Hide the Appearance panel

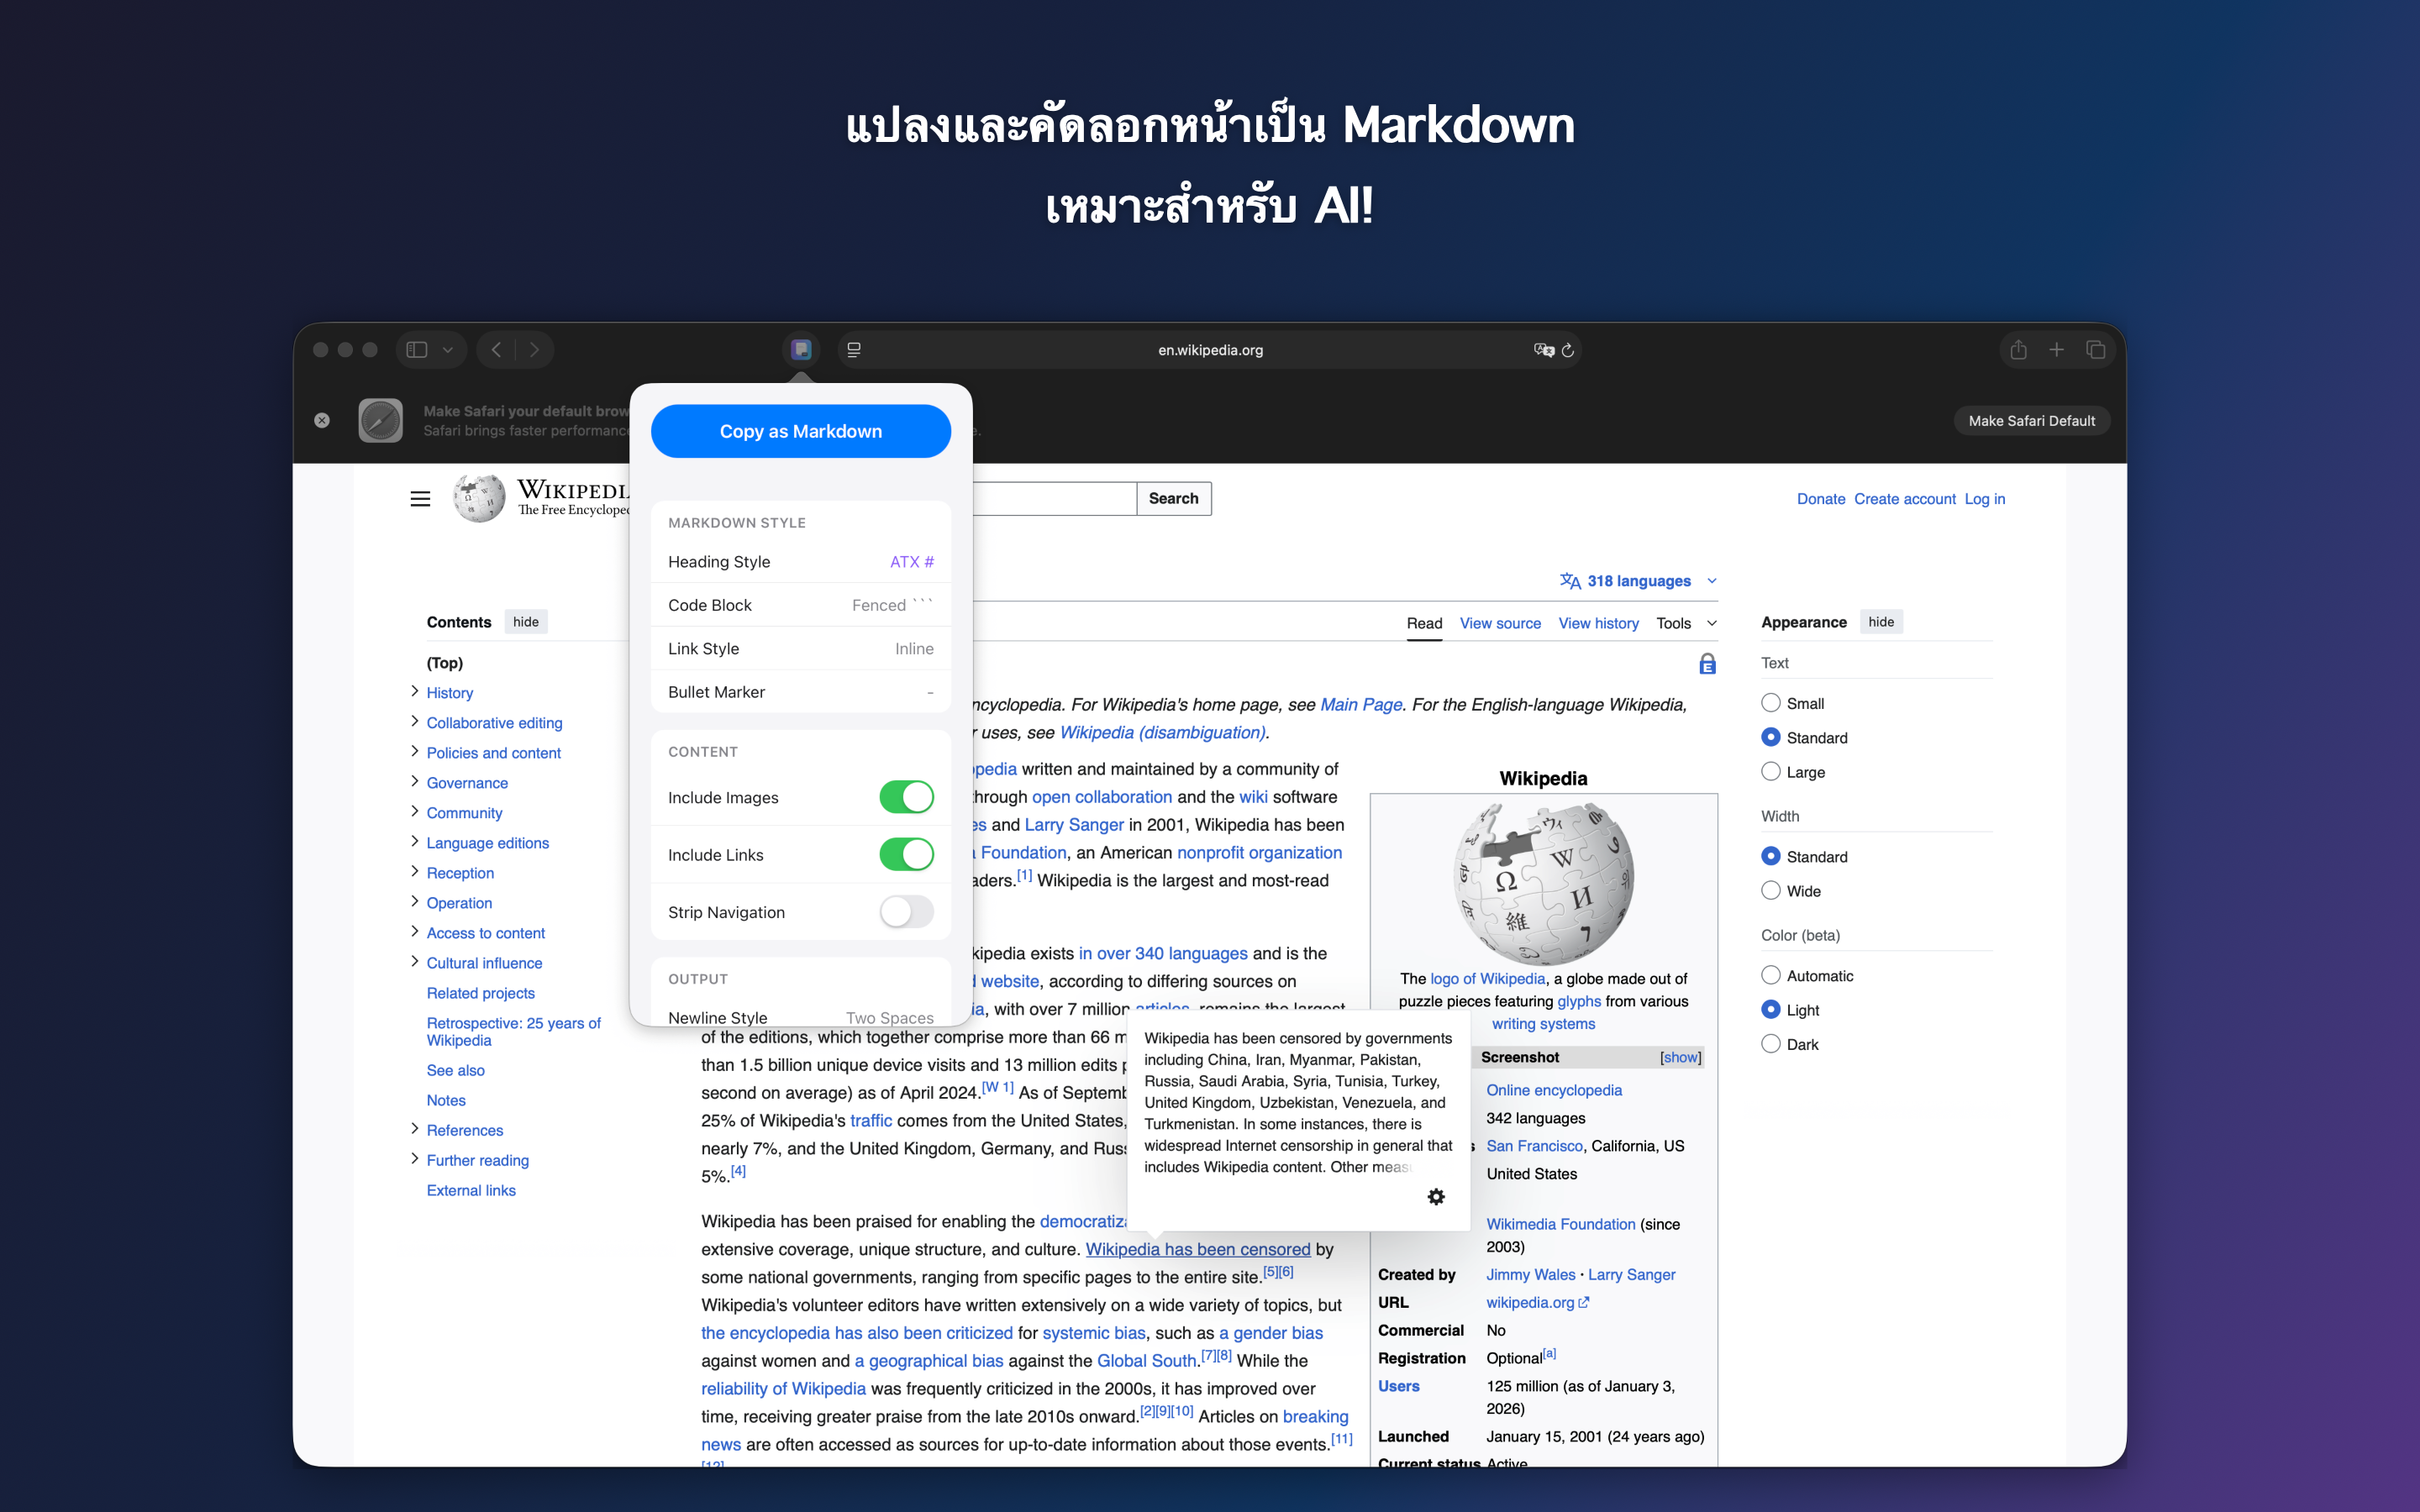coord(1881,622)
